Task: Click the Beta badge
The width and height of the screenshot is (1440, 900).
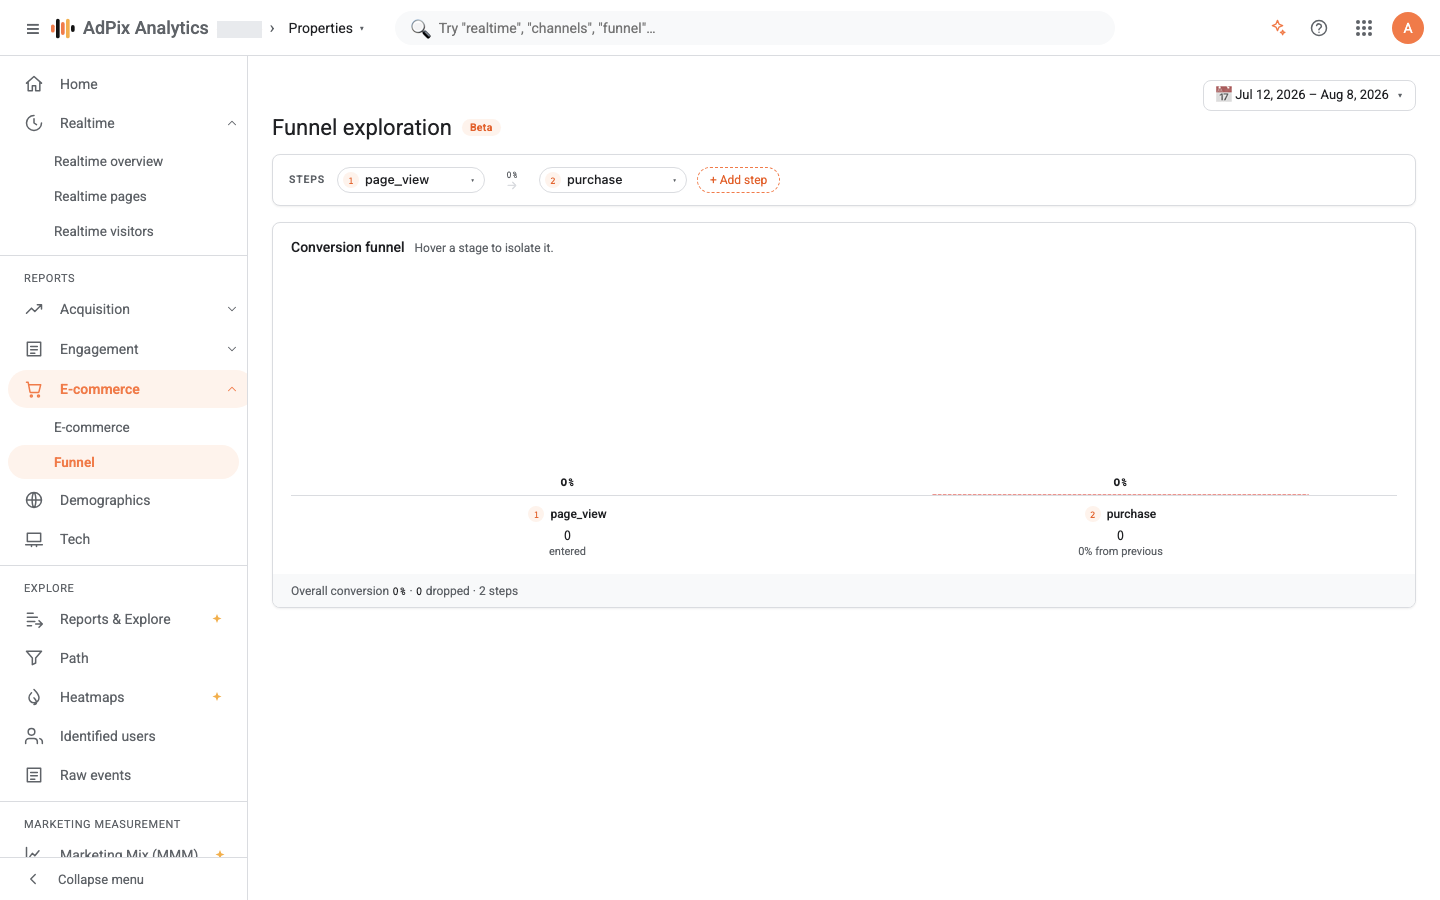Action: [x=481, y=128]
